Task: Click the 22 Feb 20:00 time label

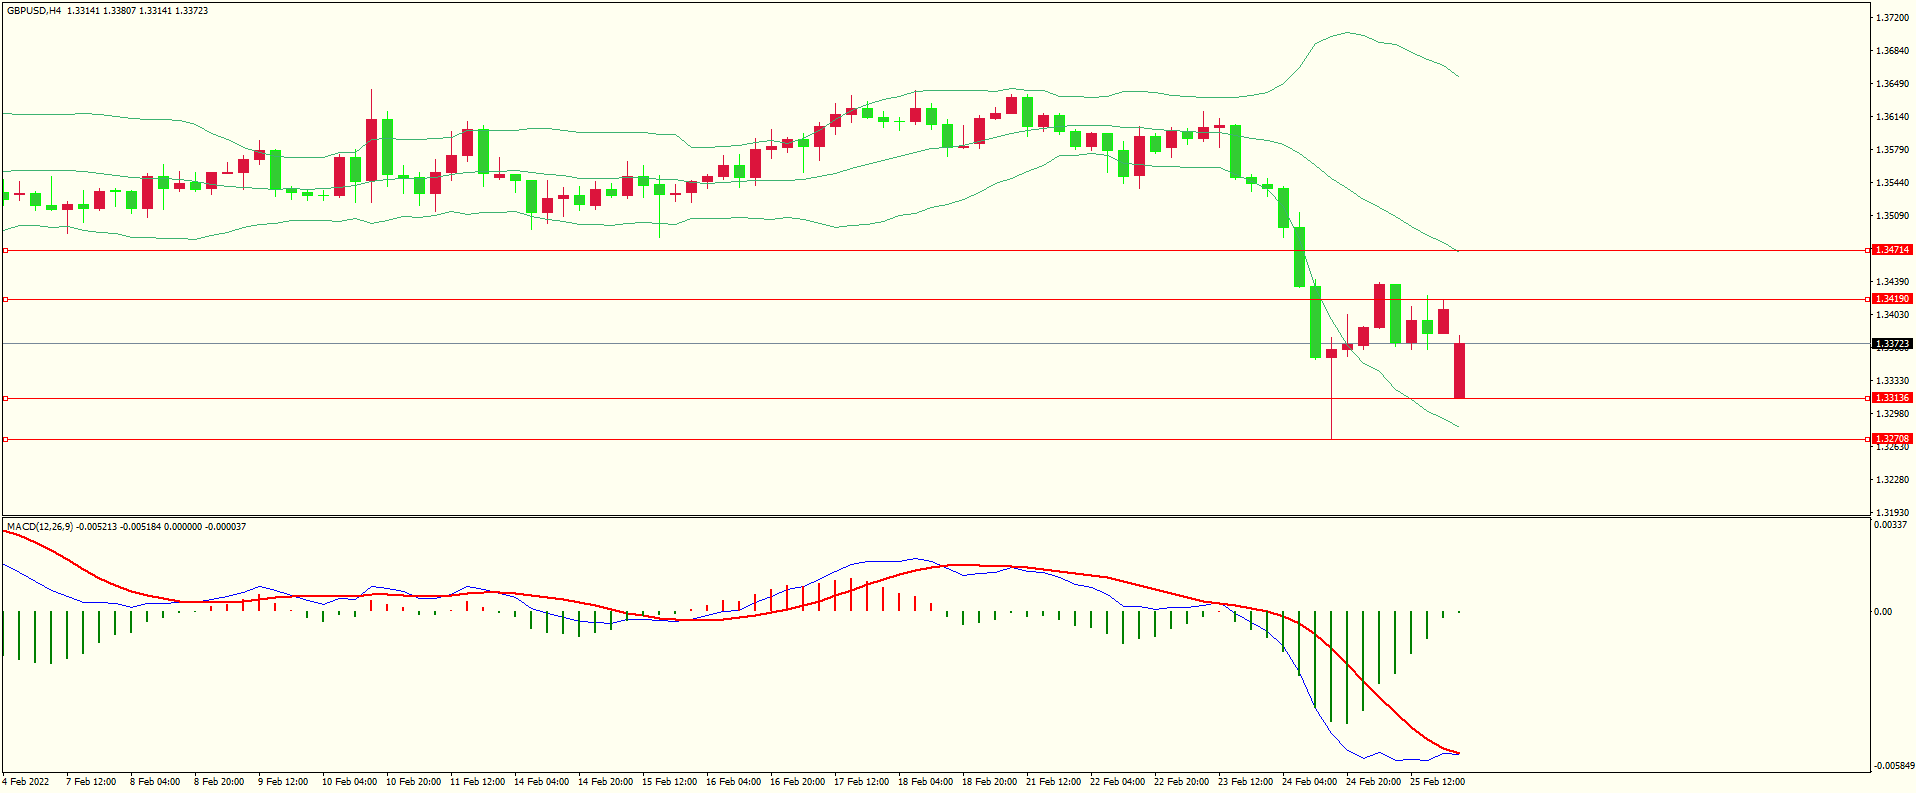Action: click(1181, 782)
